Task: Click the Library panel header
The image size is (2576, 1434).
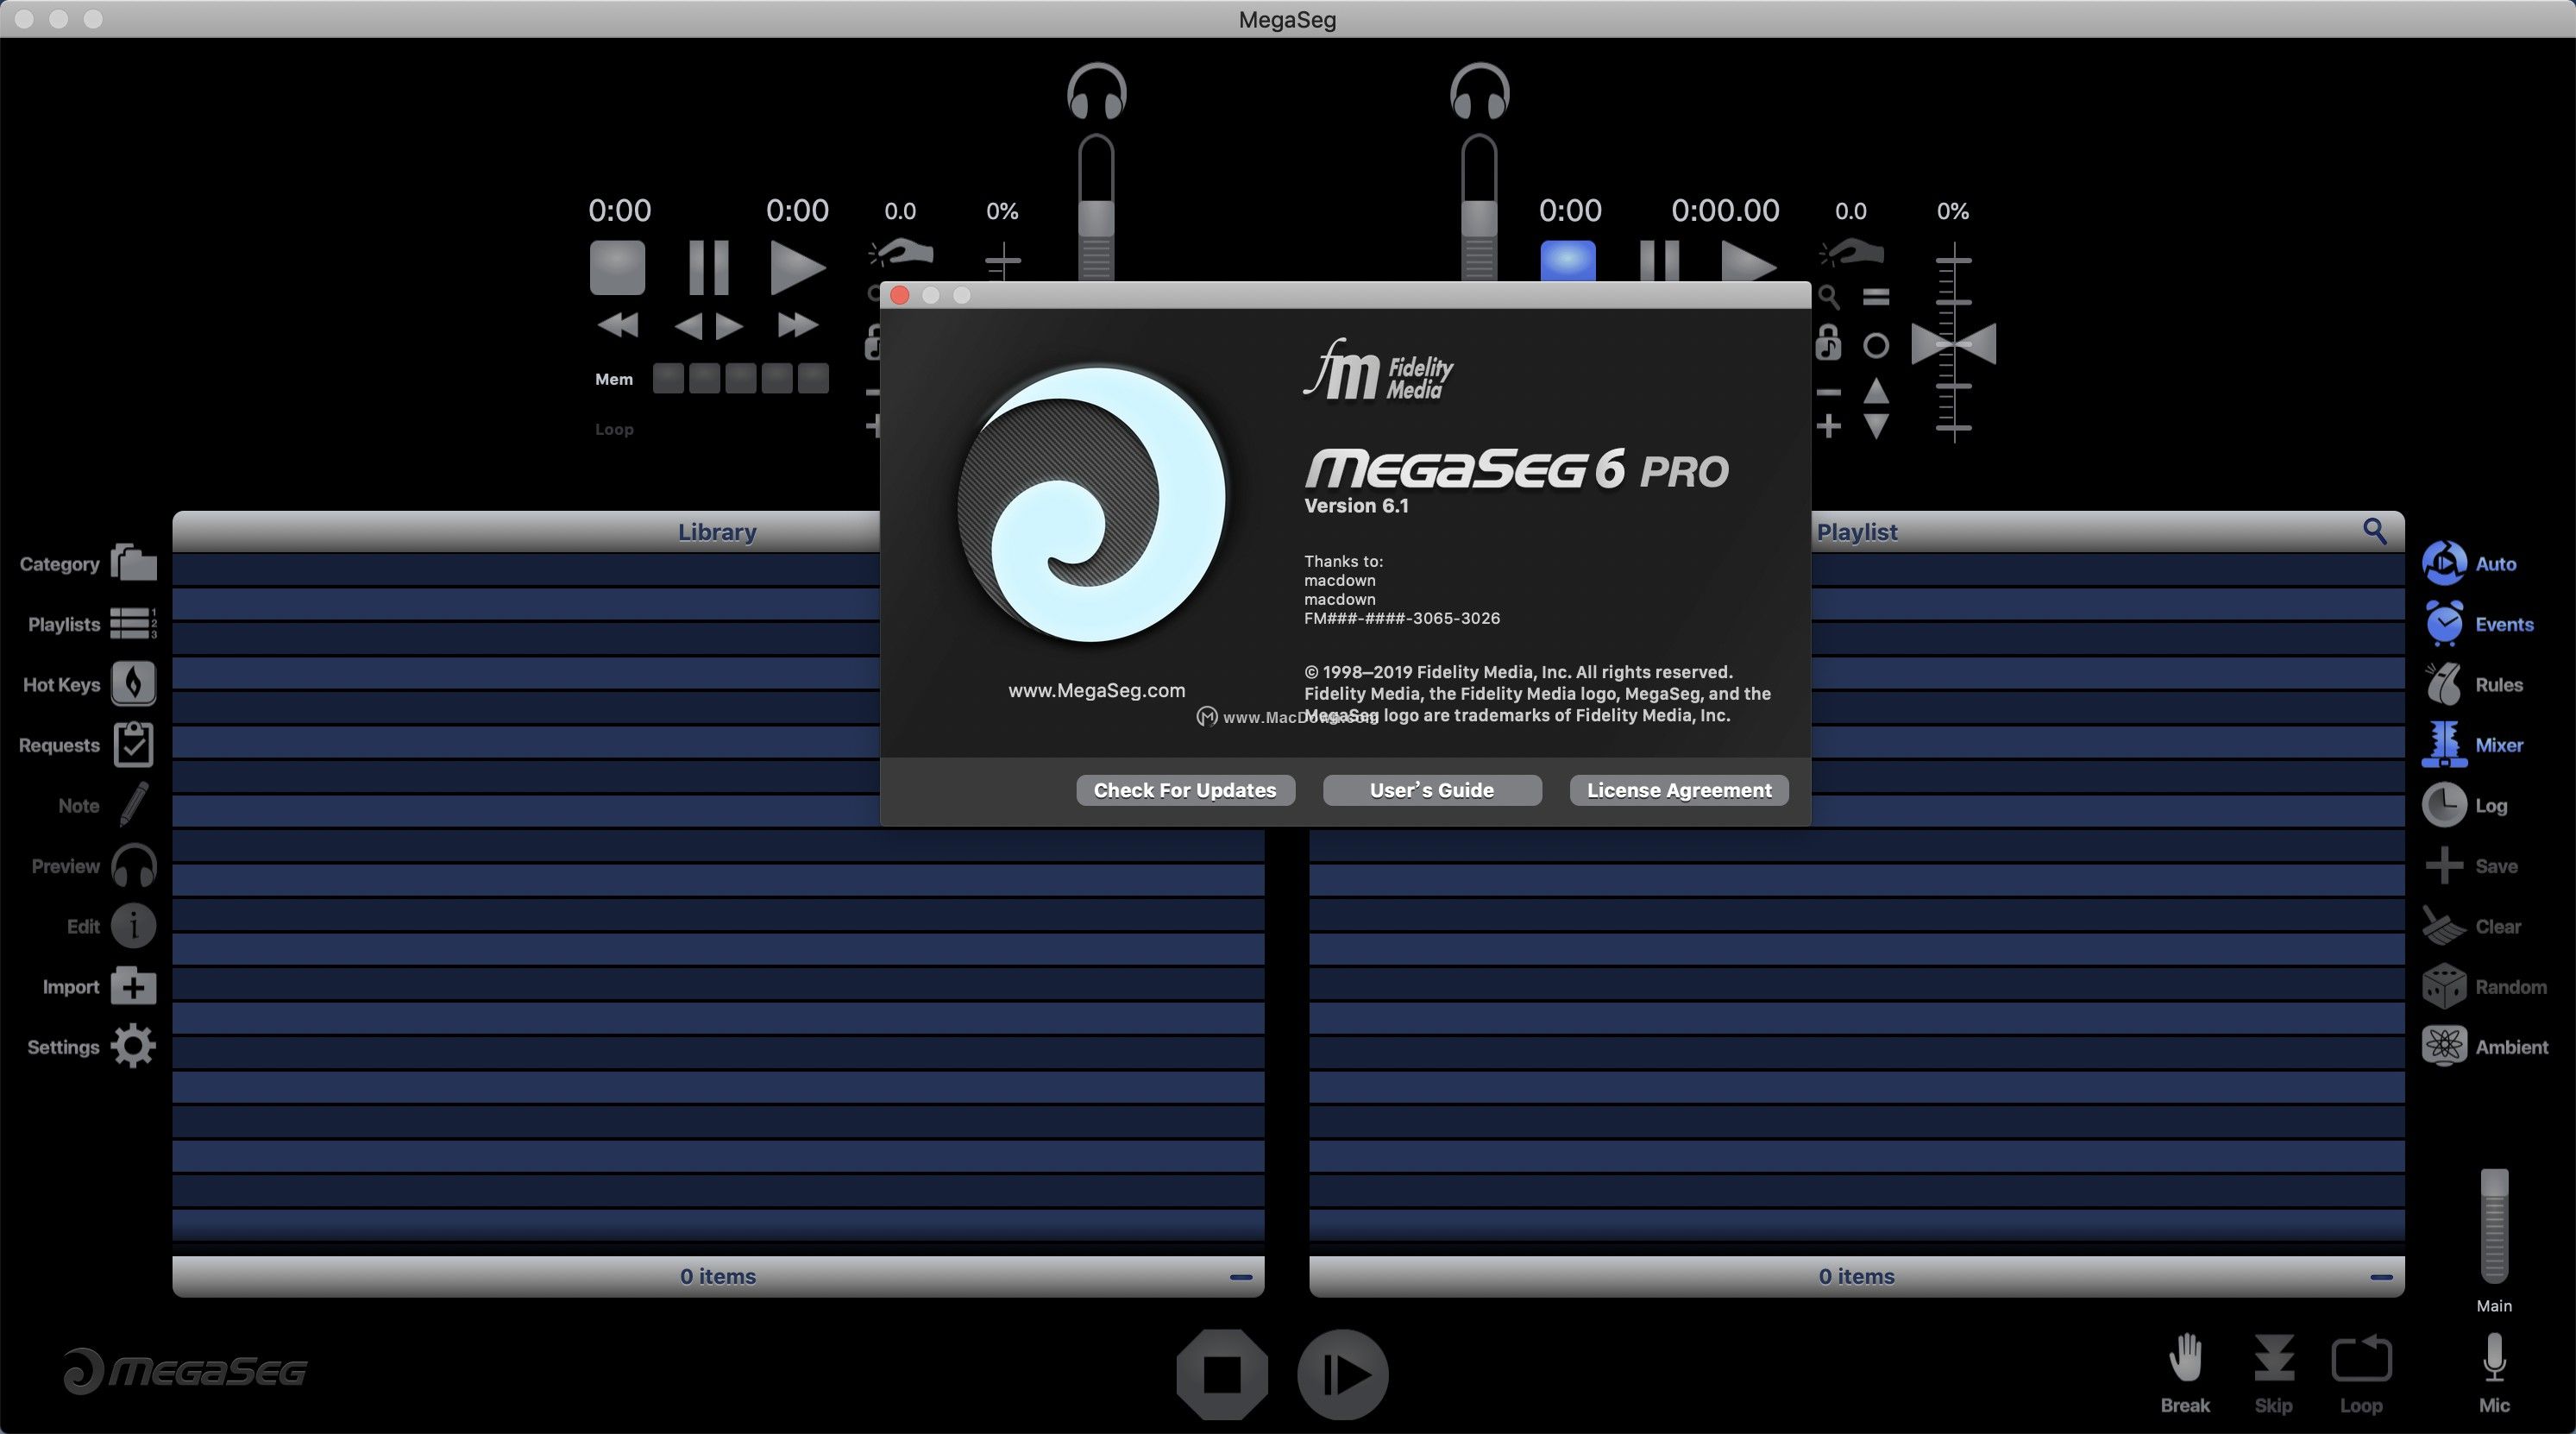Action: point(717,531)
